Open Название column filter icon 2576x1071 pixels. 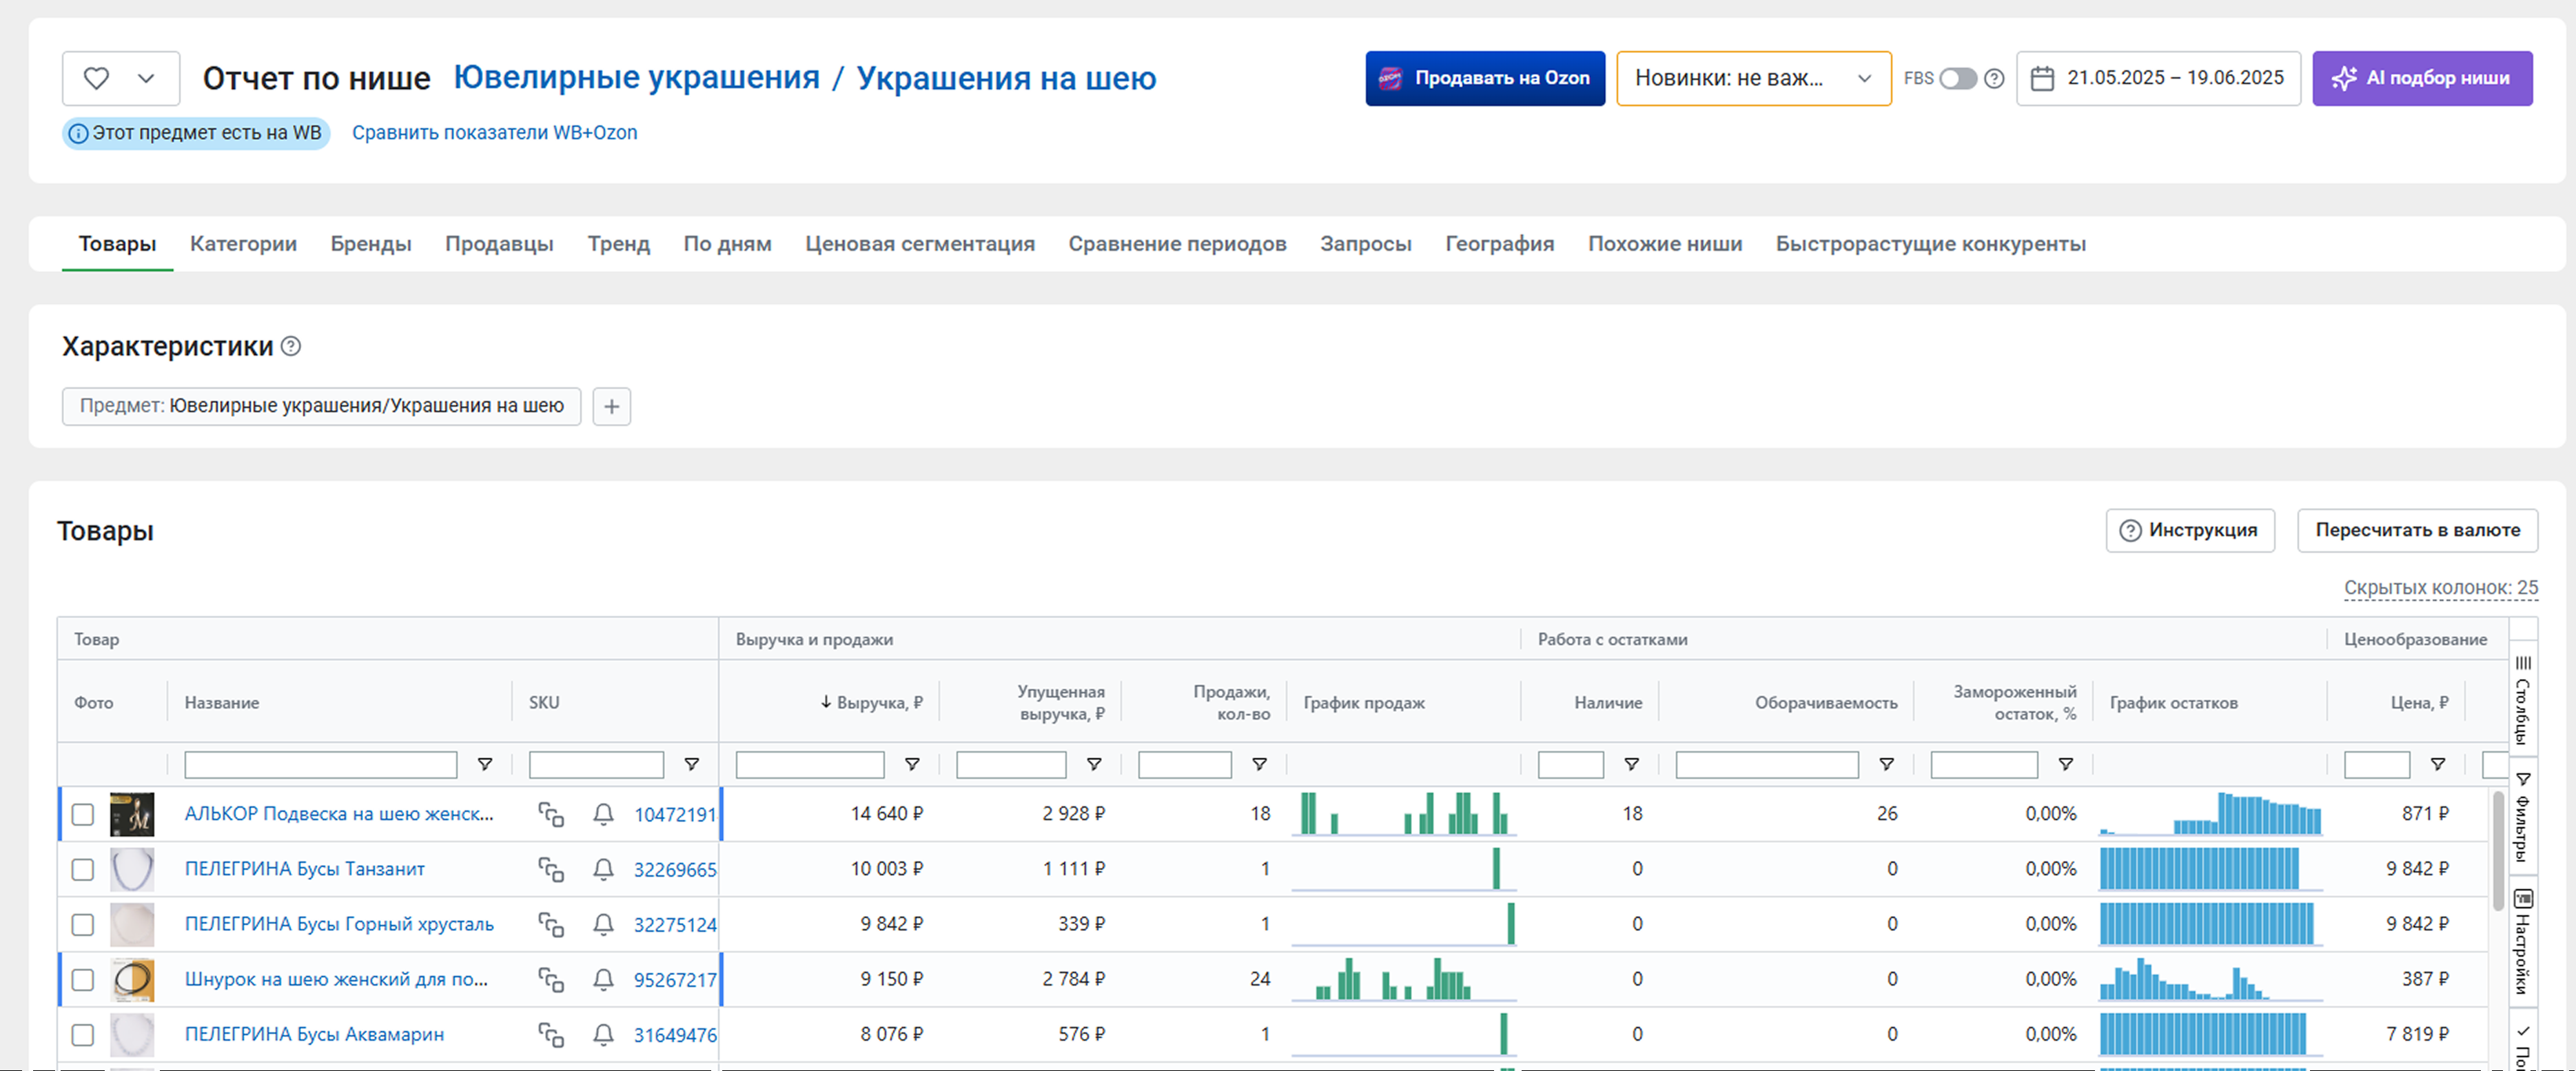[485, 764]
